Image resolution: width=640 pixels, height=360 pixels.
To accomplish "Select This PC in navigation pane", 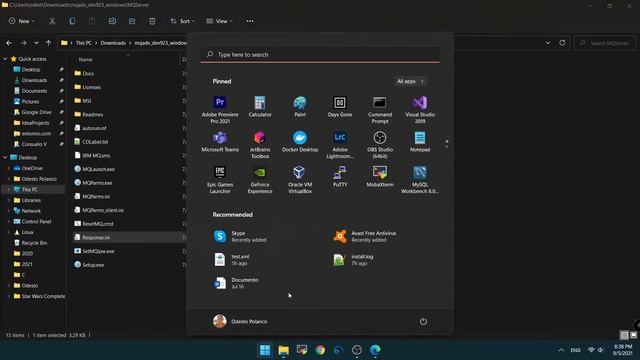I will 29,189.
